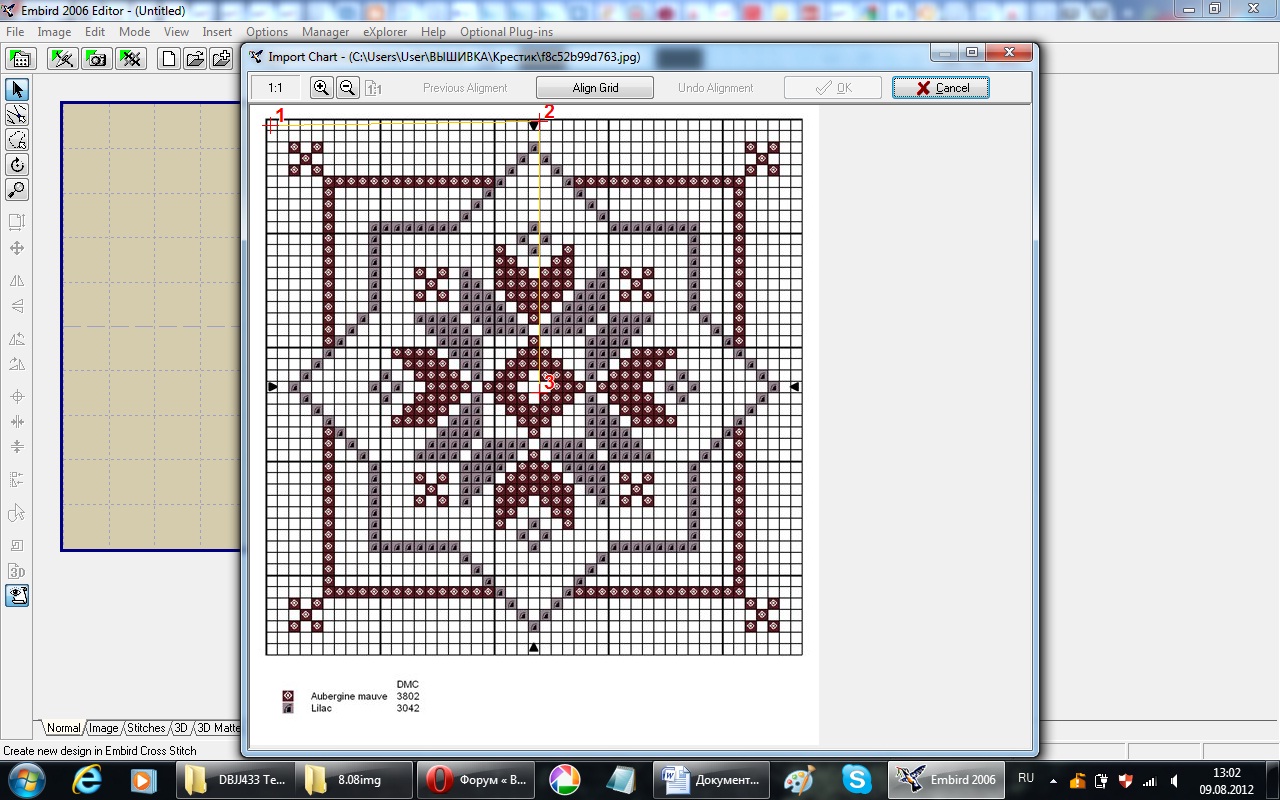Screen dimensions: 1280x800
Task: Zoom out of the imported chart
Action: point(347,88)
